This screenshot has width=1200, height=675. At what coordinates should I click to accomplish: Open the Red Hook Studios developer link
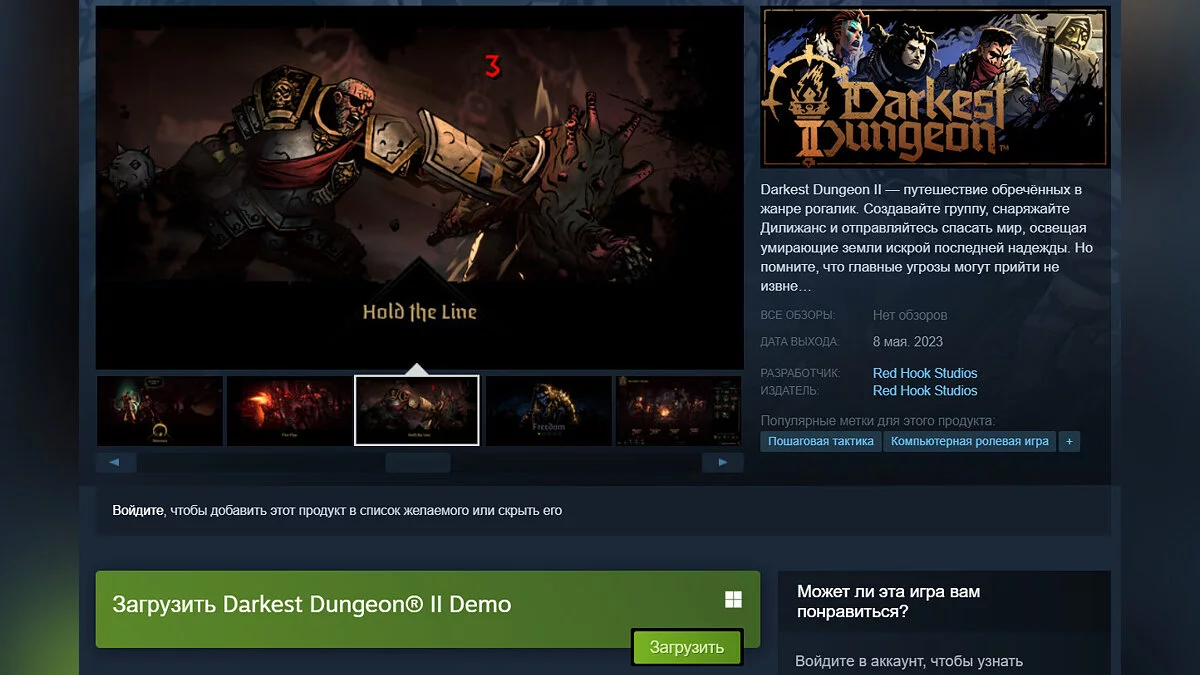pos(925,373)
